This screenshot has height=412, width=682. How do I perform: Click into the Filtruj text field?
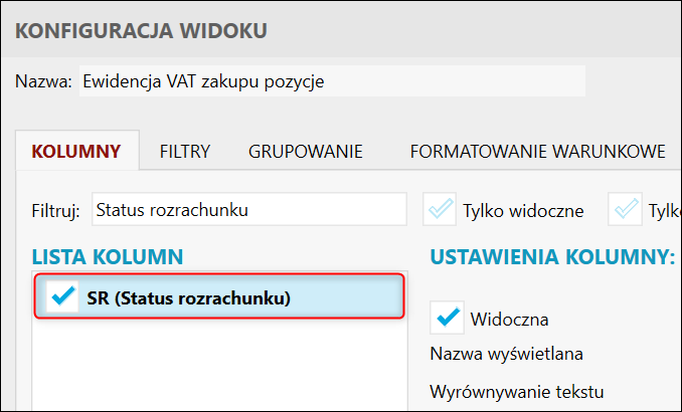pyautogui.click(x=249, y=210)
